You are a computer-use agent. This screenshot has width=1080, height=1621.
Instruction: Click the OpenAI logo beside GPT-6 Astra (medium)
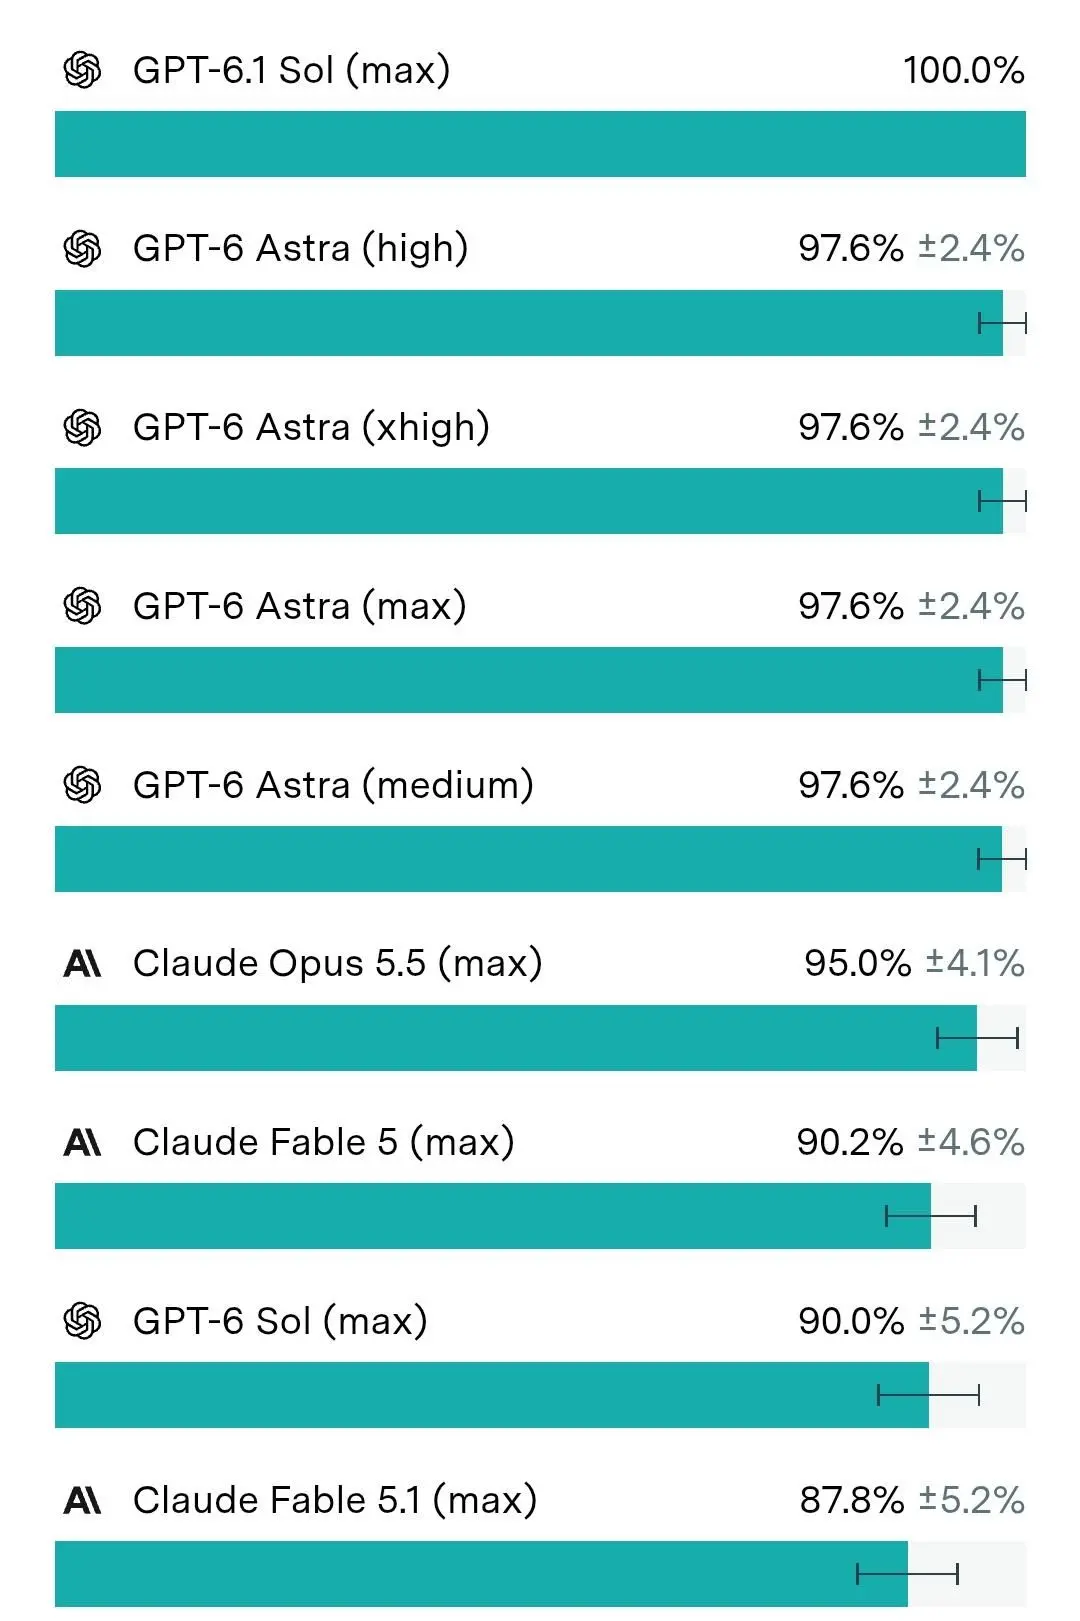click(82, 785)
